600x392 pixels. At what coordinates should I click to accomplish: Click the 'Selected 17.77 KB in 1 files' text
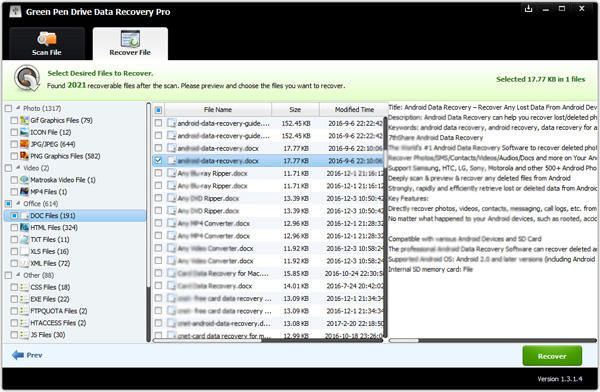(540, 79)
